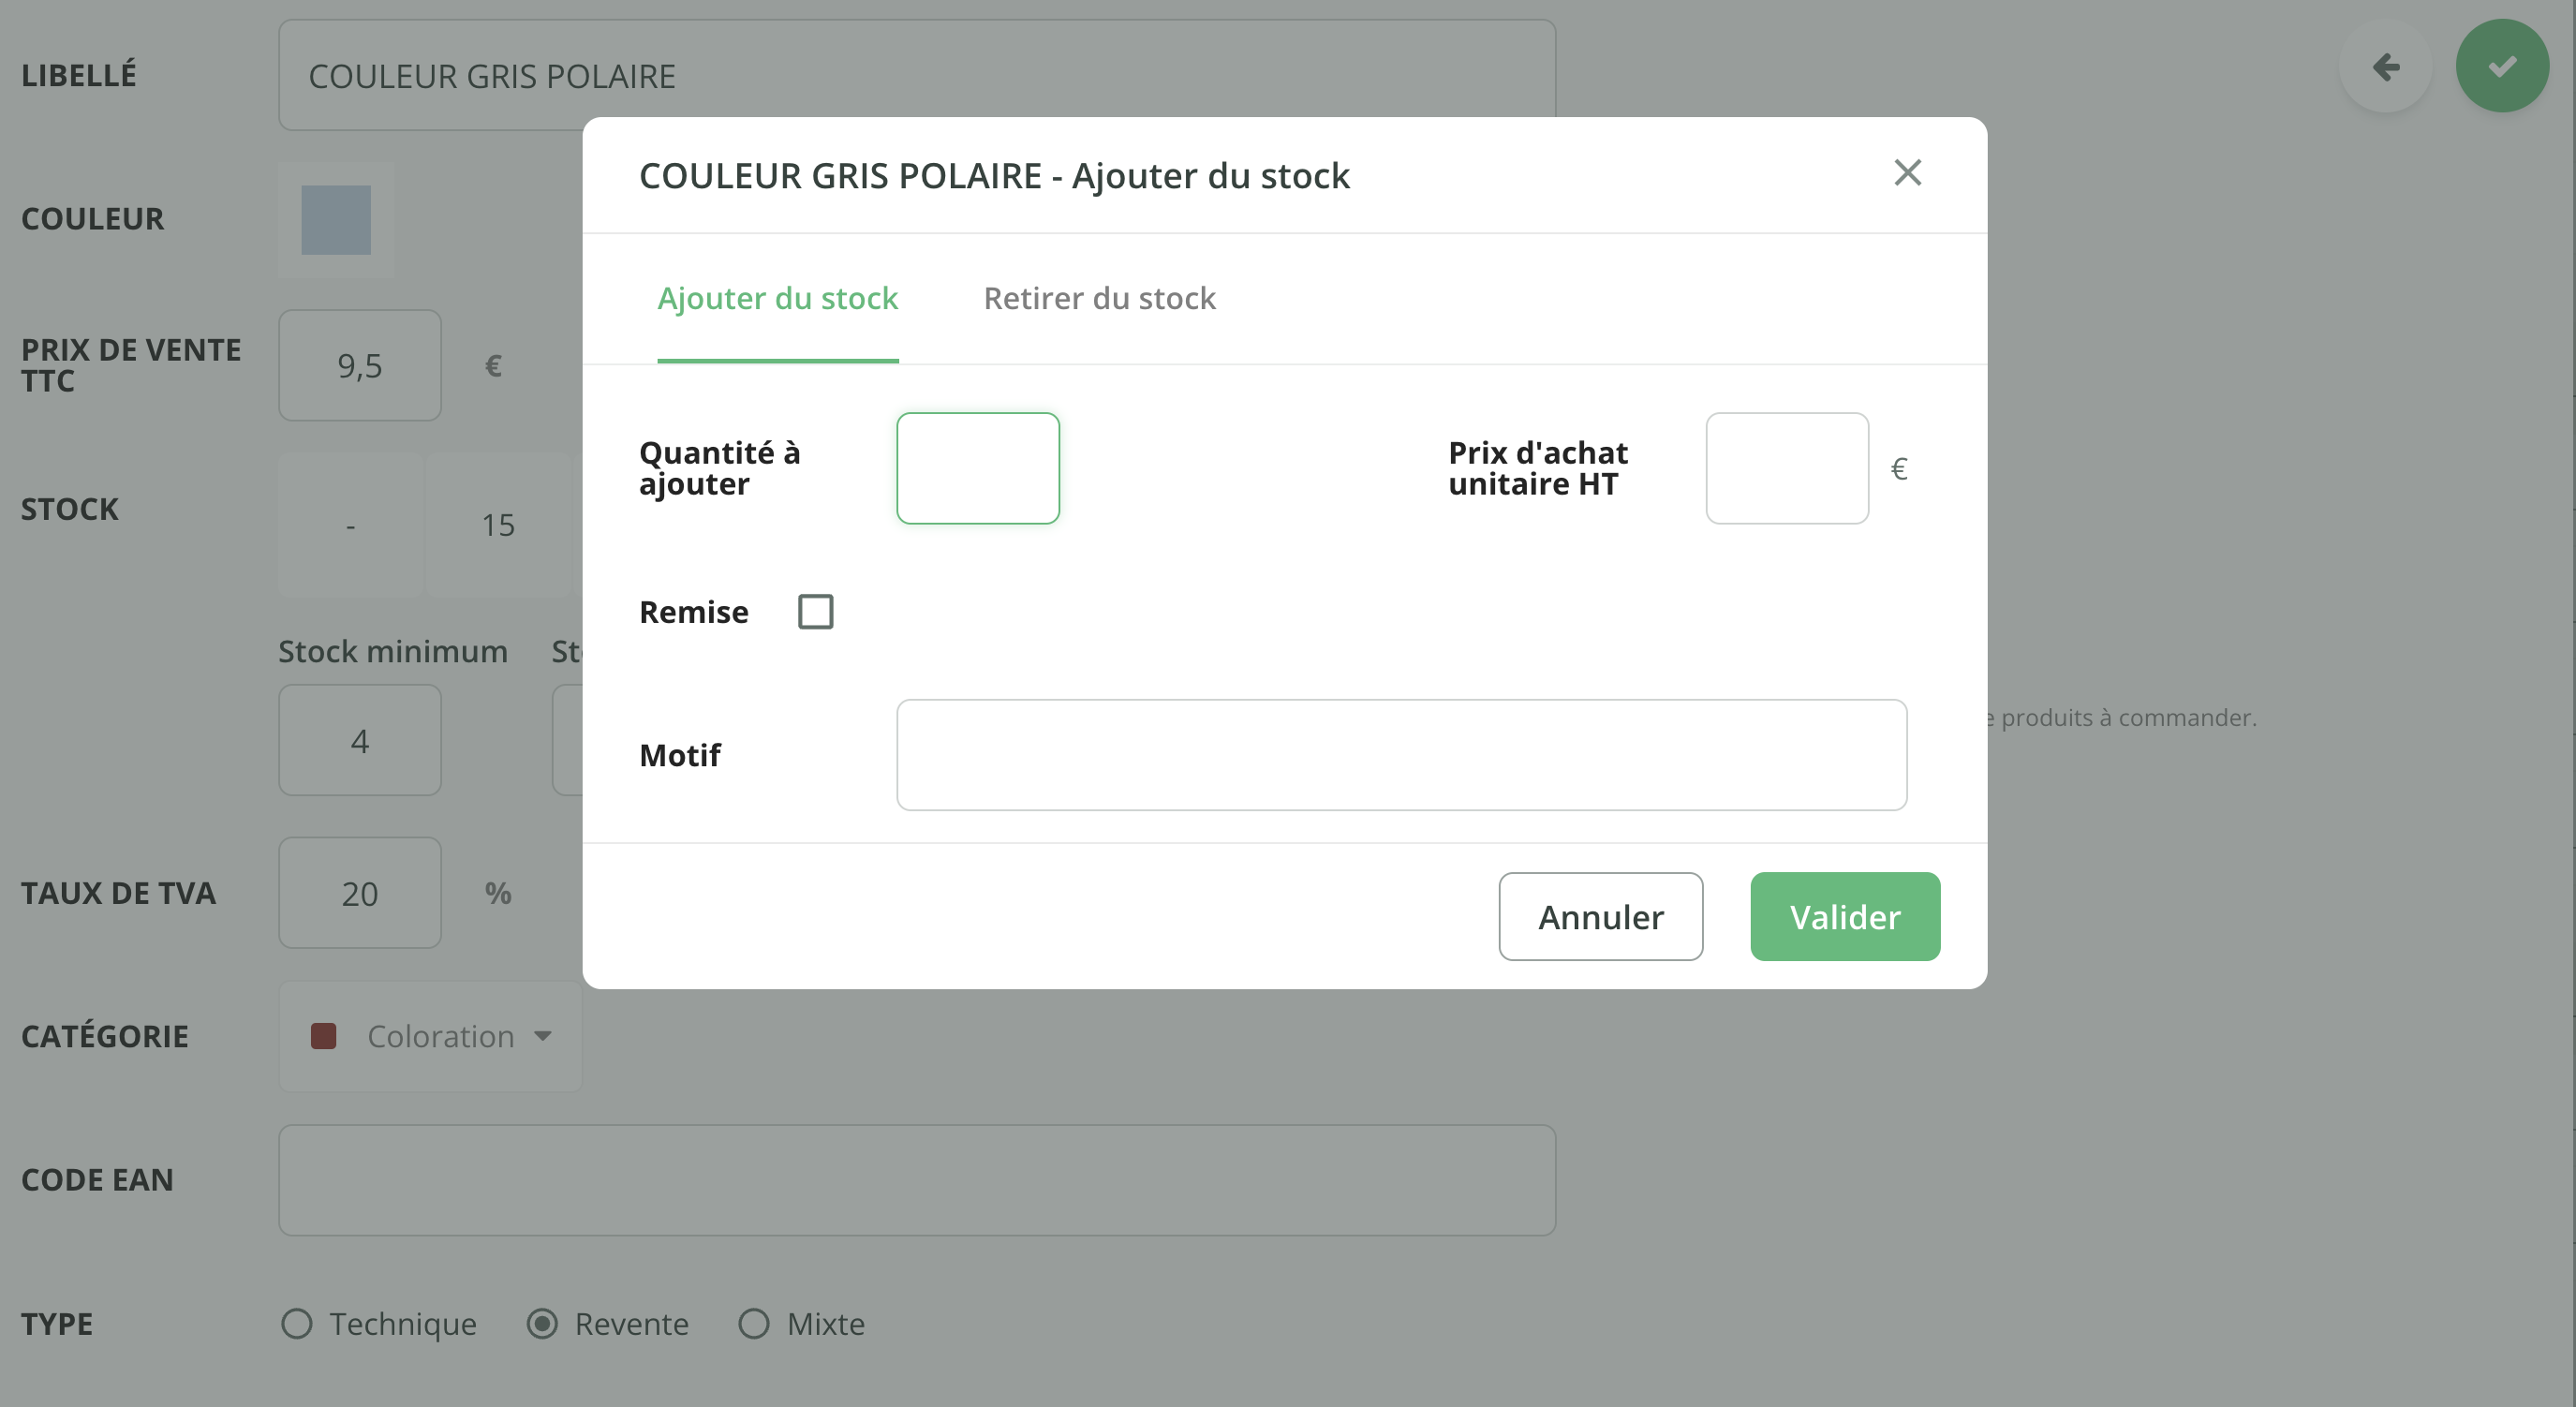Select the Mixte radio button

[754, 1324]
